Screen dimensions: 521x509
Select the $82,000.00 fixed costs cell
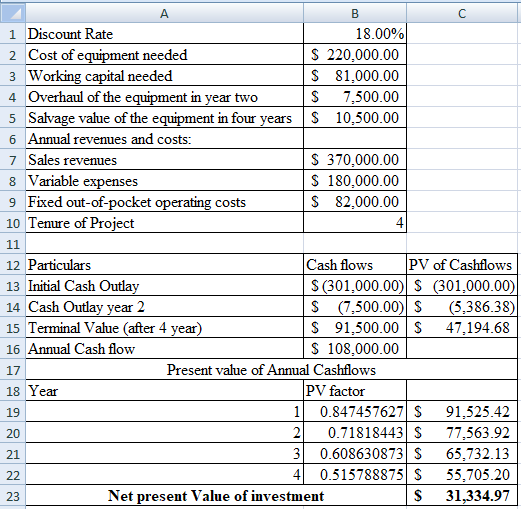point(355,202)
